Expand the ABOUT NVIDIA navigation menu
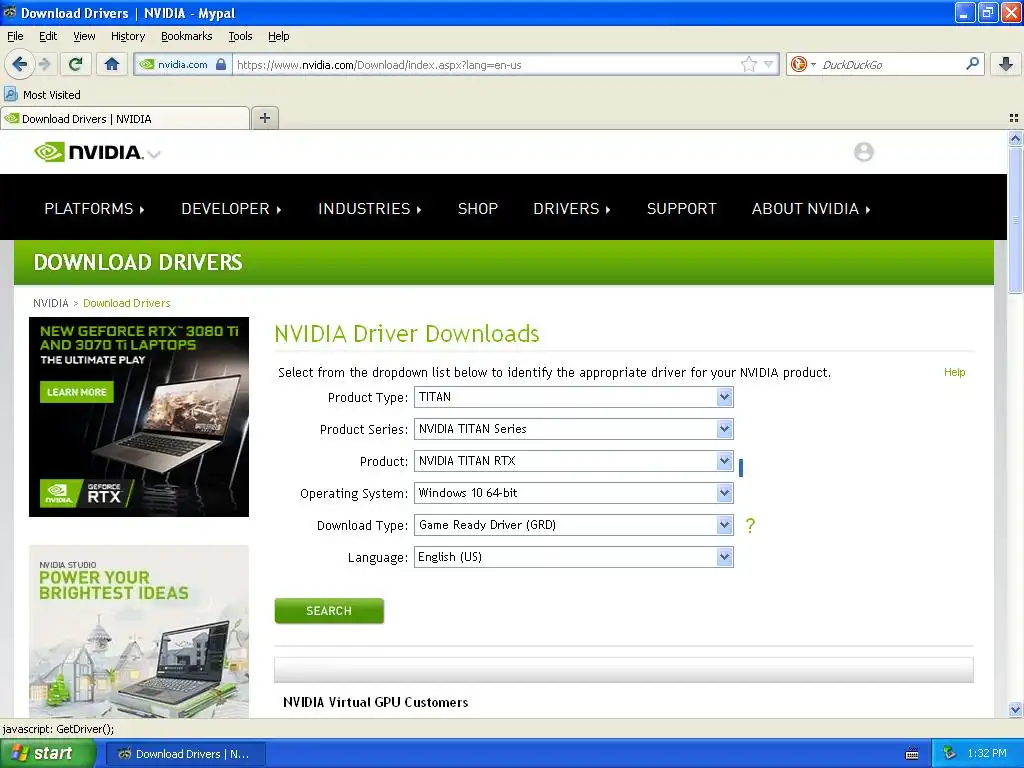Image resolution: width=1024 pixels, height=768 pixels. (x=811, y=208)
